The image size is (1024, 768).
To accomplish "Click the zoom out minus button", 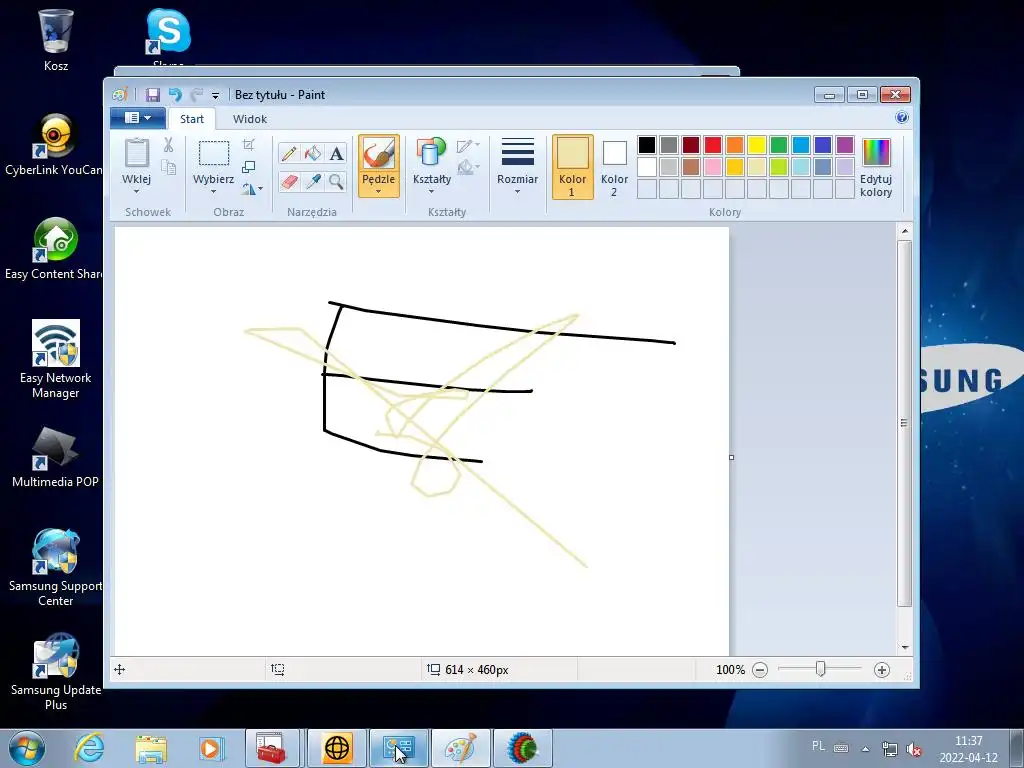I will 760,669.
